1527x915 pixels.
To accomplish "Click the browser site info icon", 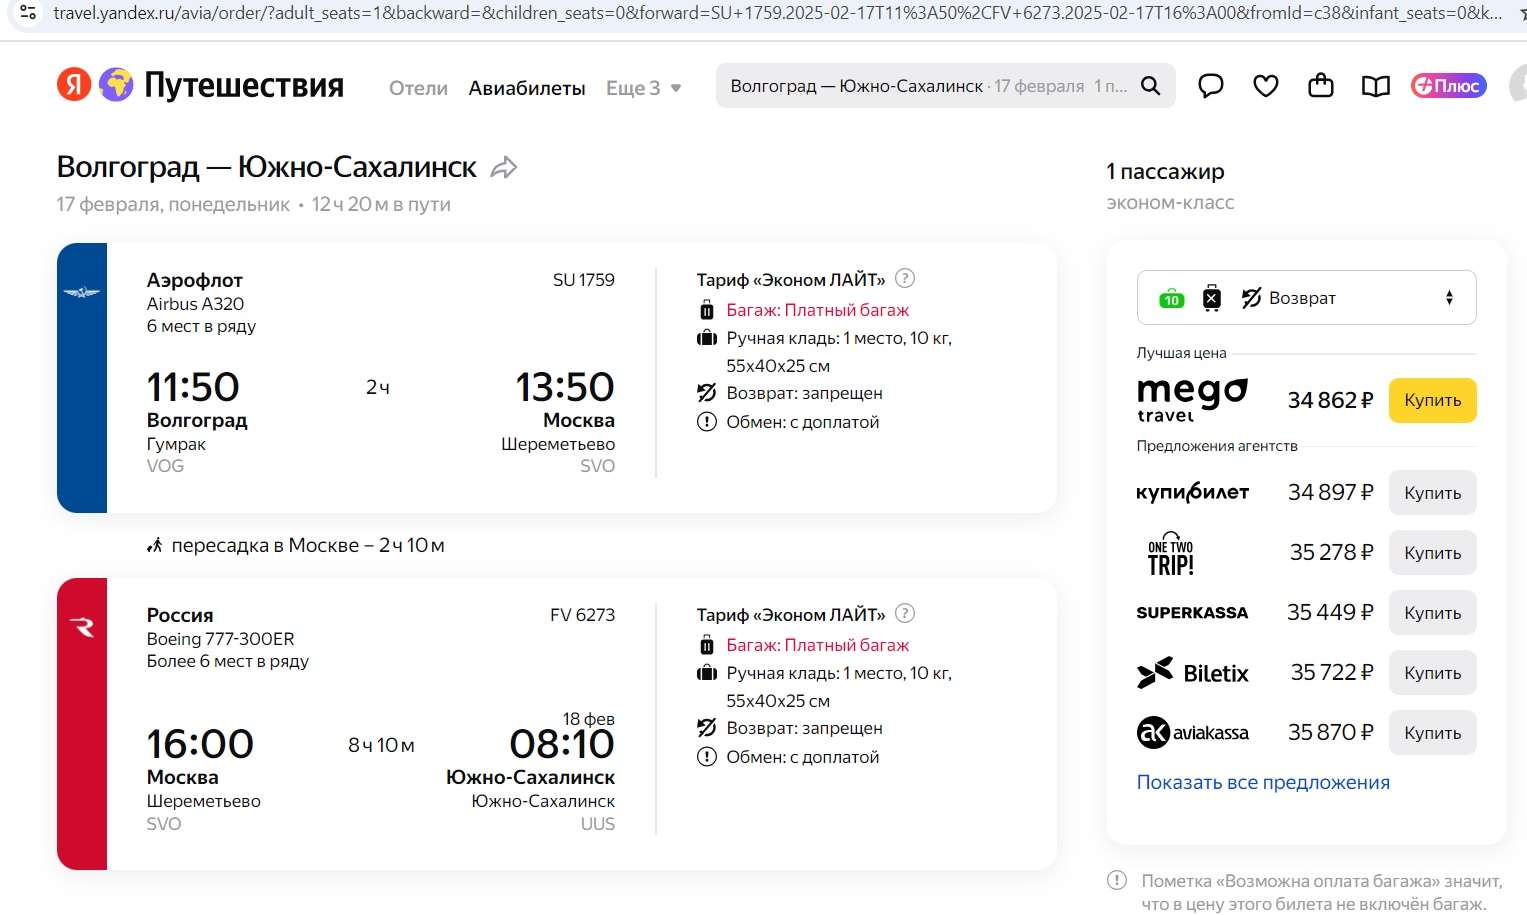I will [x=28, y=13].
